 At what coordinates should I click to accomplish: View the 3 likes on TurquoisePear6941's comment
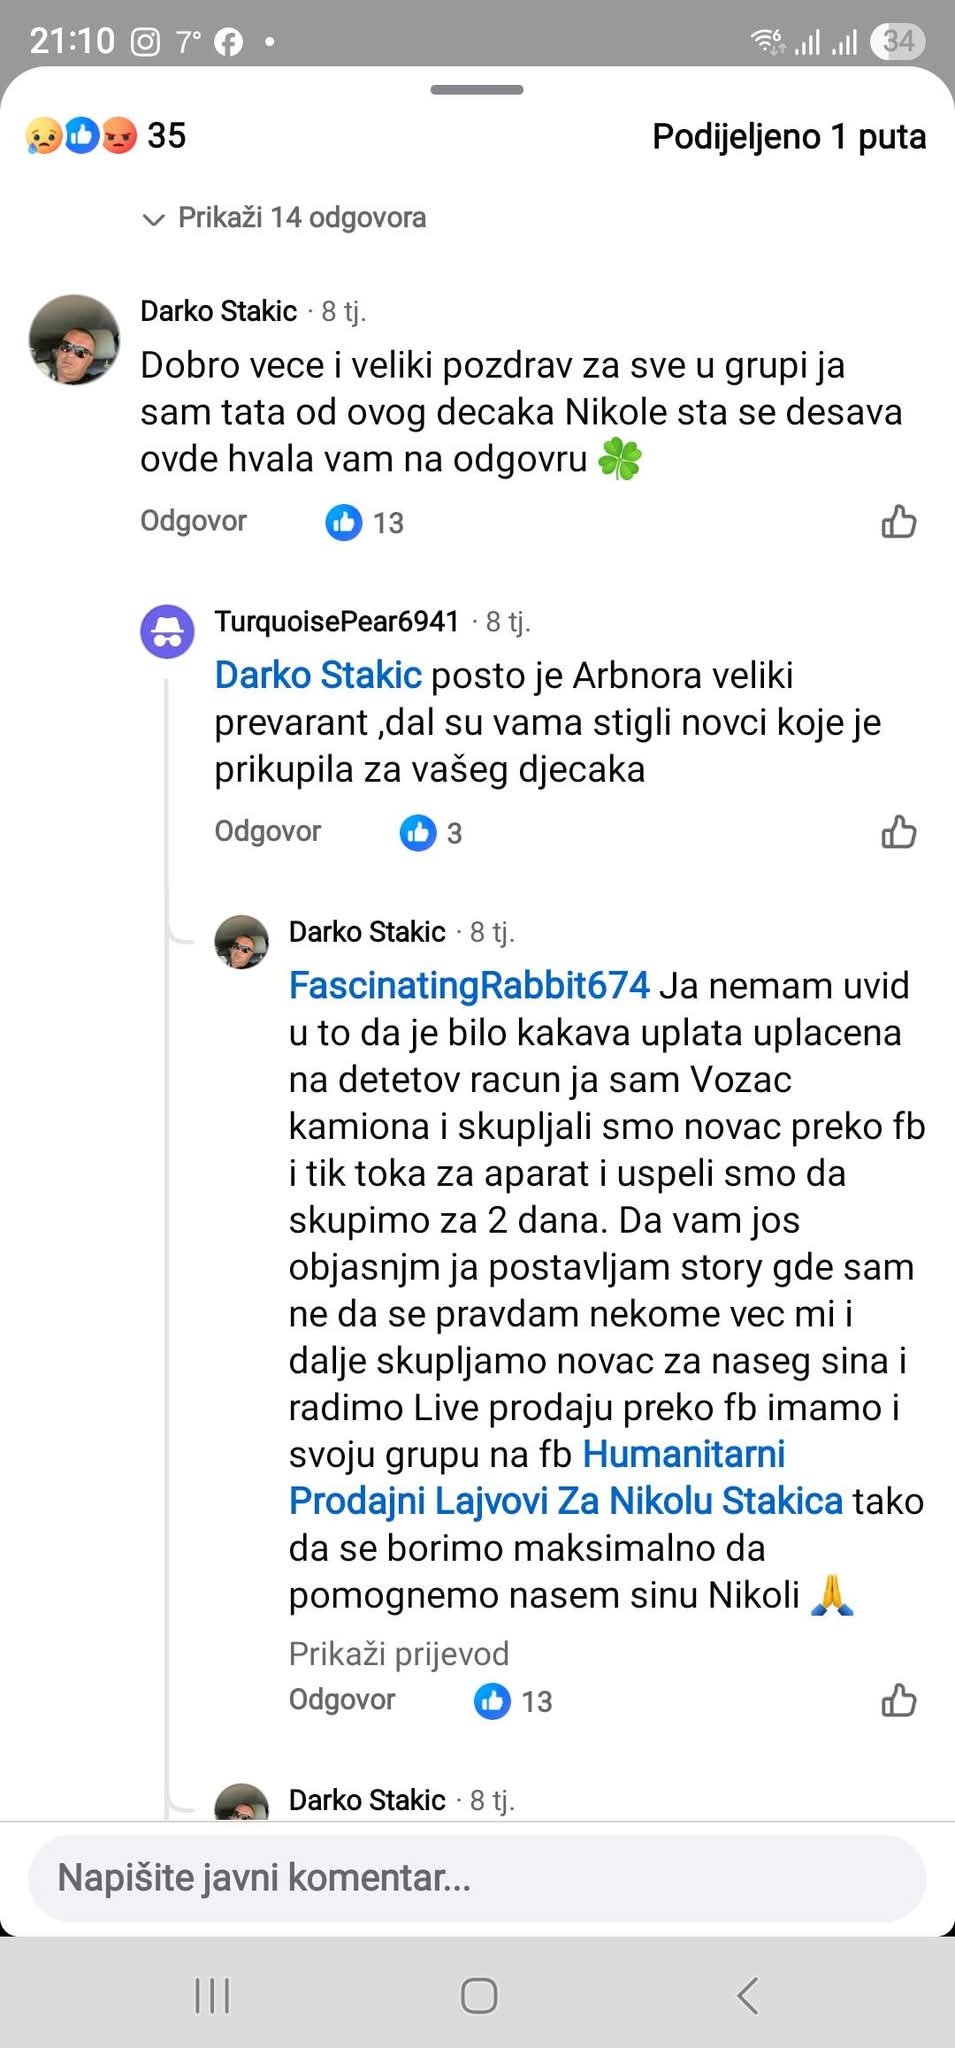[x=432, y=832]
